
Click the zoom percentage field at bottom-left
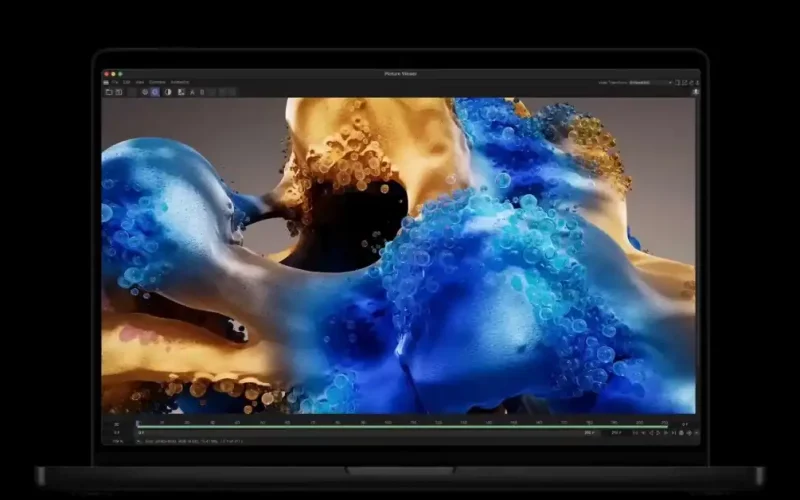(x=118, y=441)
